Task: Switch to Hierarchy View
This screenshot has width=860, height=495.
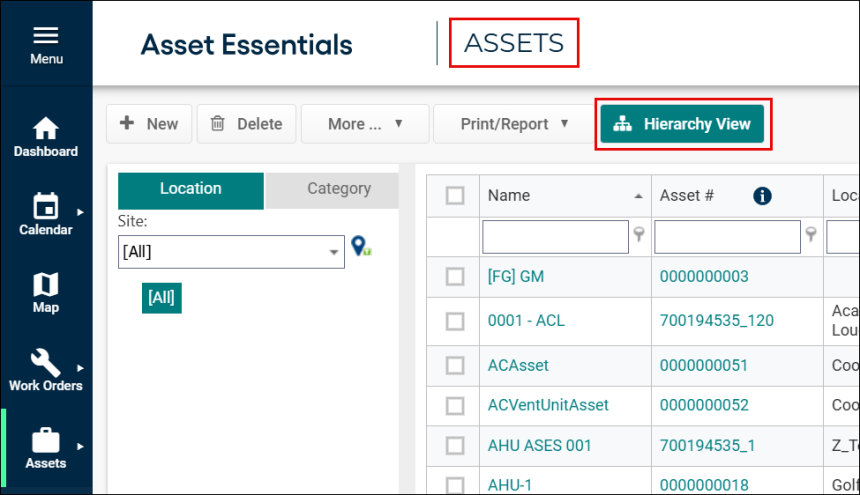Action: pyautogui.click(x=682, y=124)
